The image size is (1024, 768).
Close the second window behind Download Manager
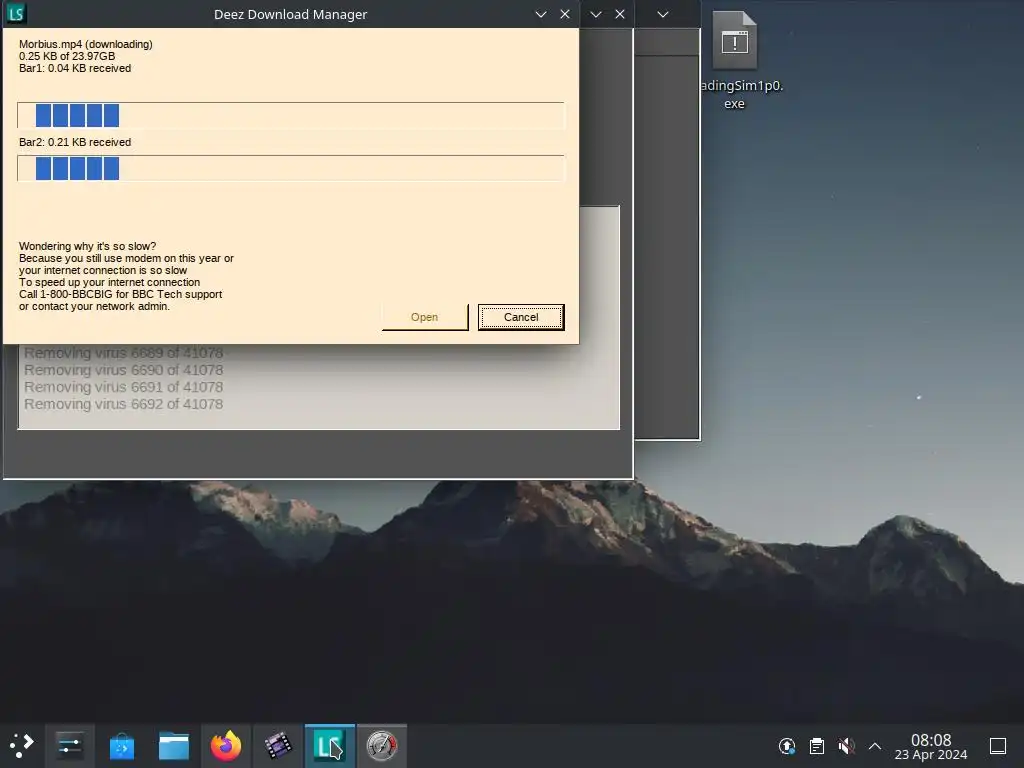(620, 14)
